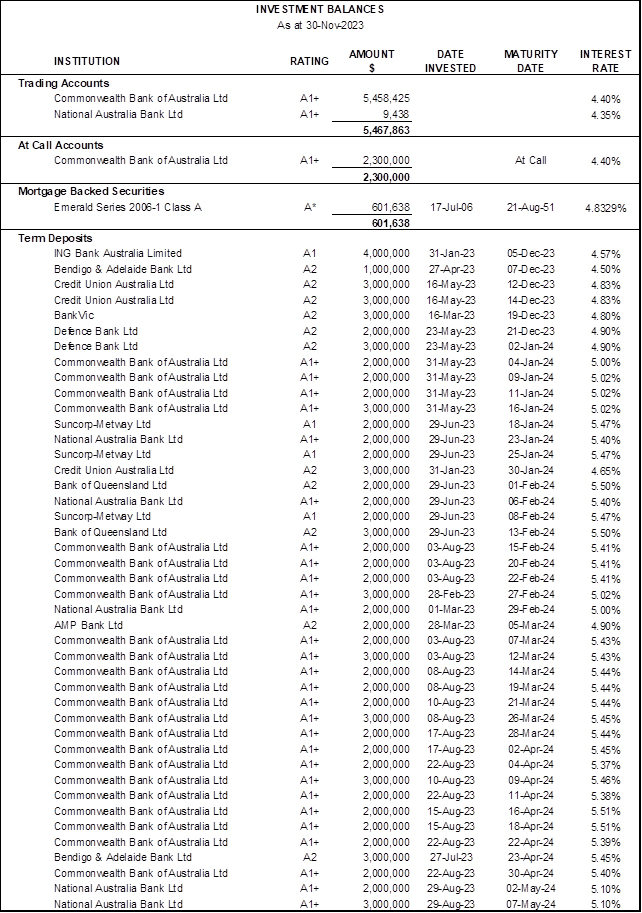Select ING Bank Australia Limited row
The image size is (642, 913).
tap(320, 253)
